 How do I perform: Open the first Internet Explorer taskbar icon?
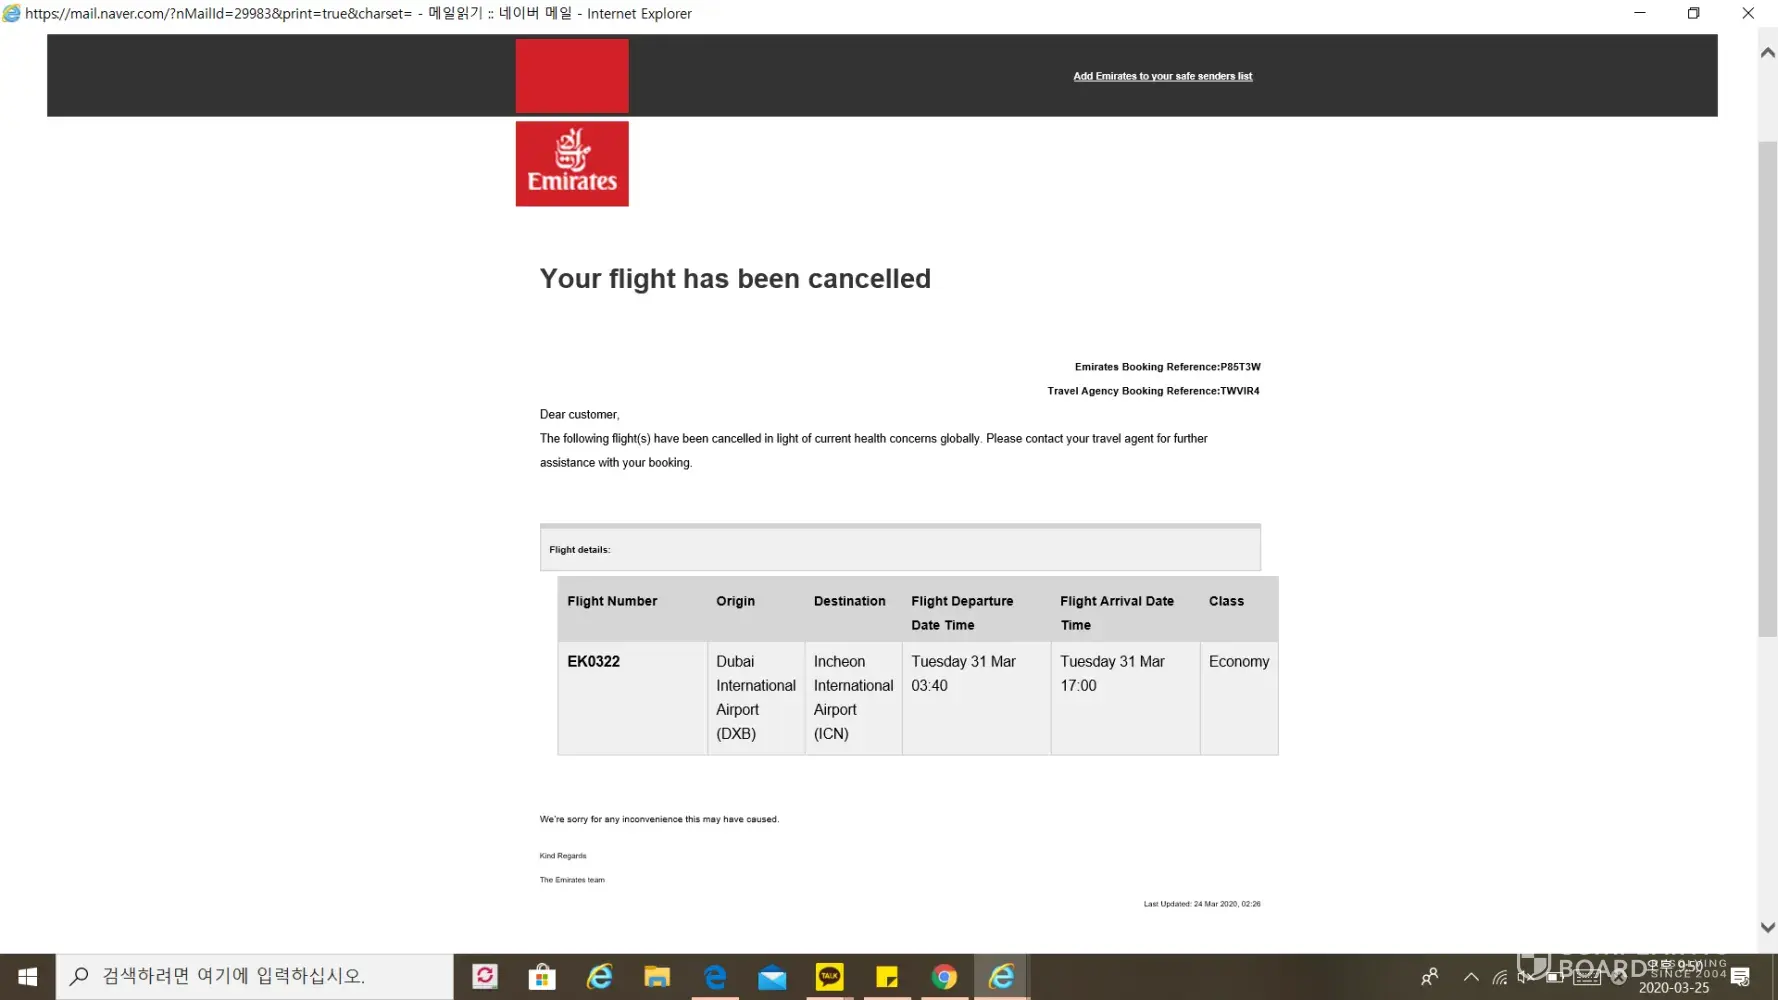click(600, 976)
